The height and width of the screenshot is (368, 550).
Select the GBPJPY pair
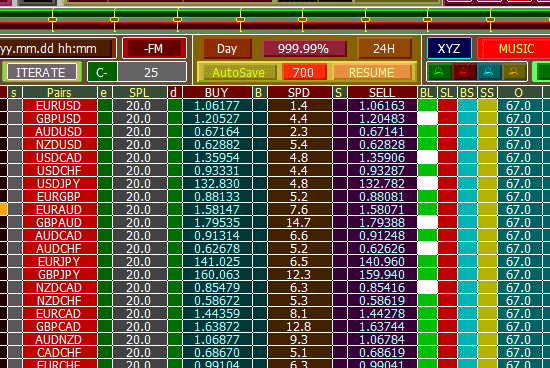(60, 274)
